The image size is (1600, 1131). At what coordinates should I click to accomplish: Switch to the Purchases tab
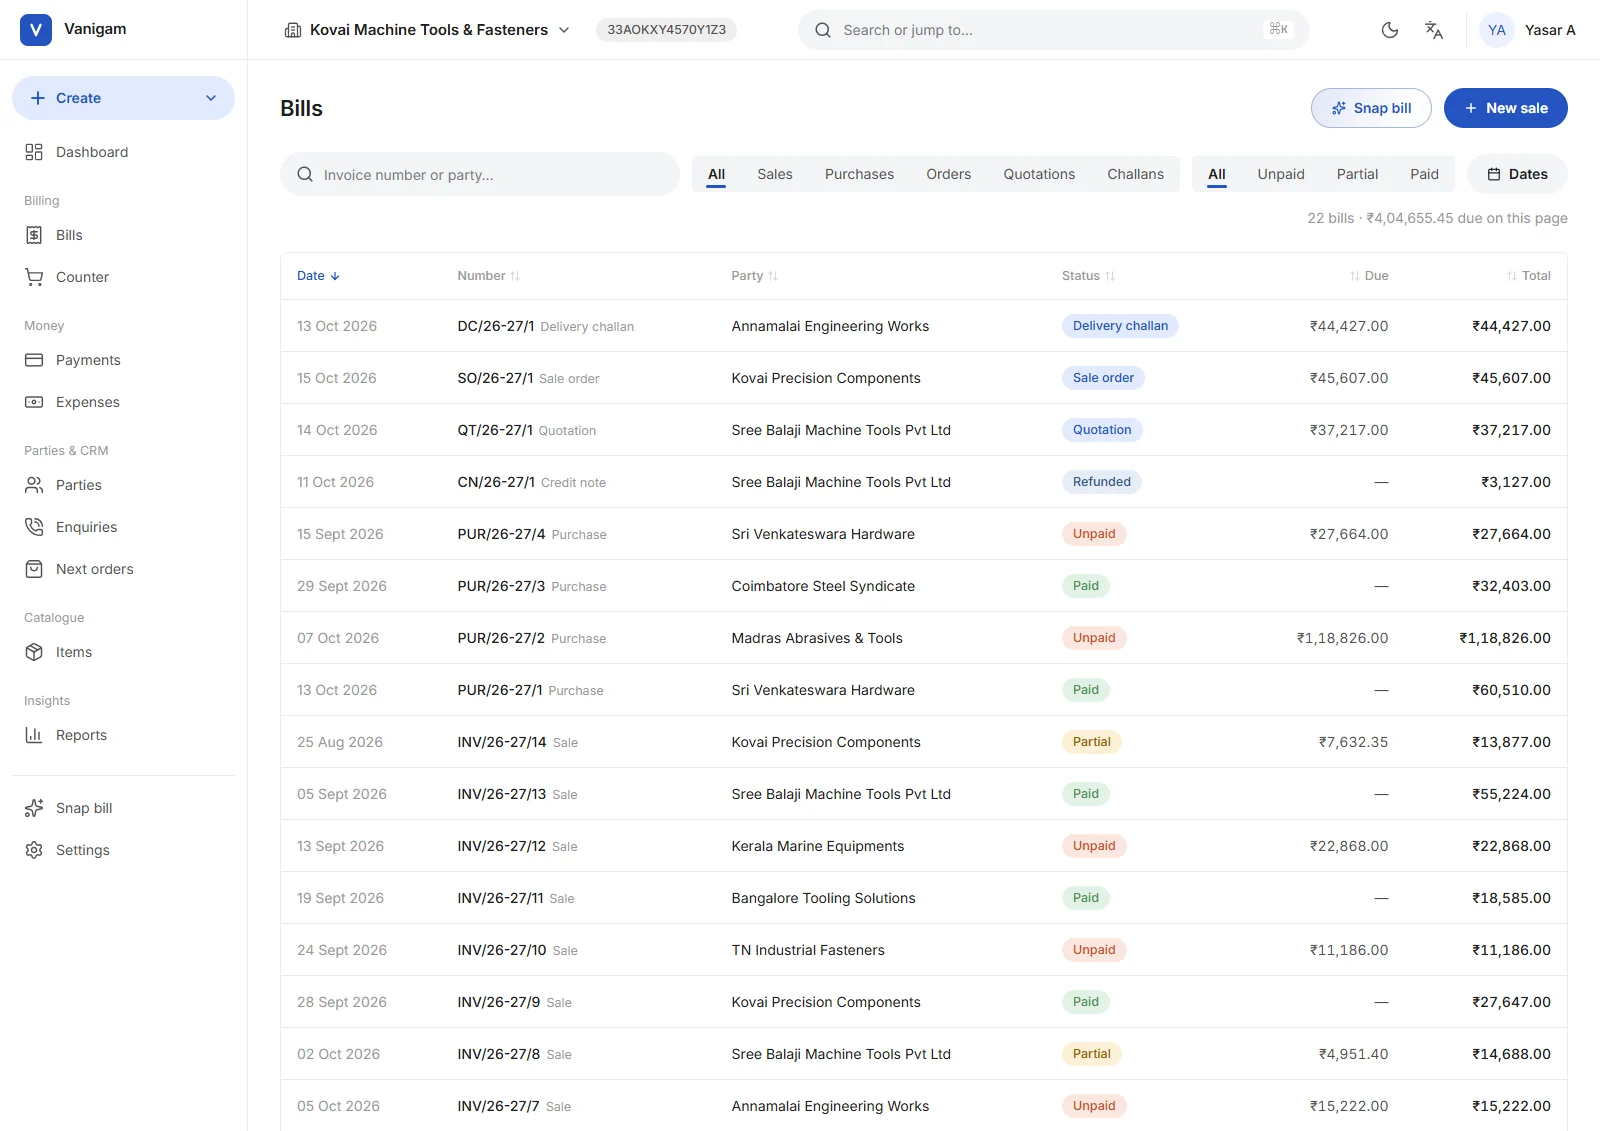(859, 174)
